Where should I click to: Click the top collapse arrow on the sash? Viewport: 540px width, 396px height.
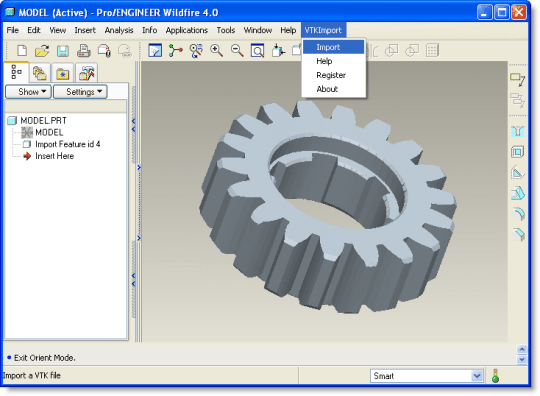click(134, 121)
